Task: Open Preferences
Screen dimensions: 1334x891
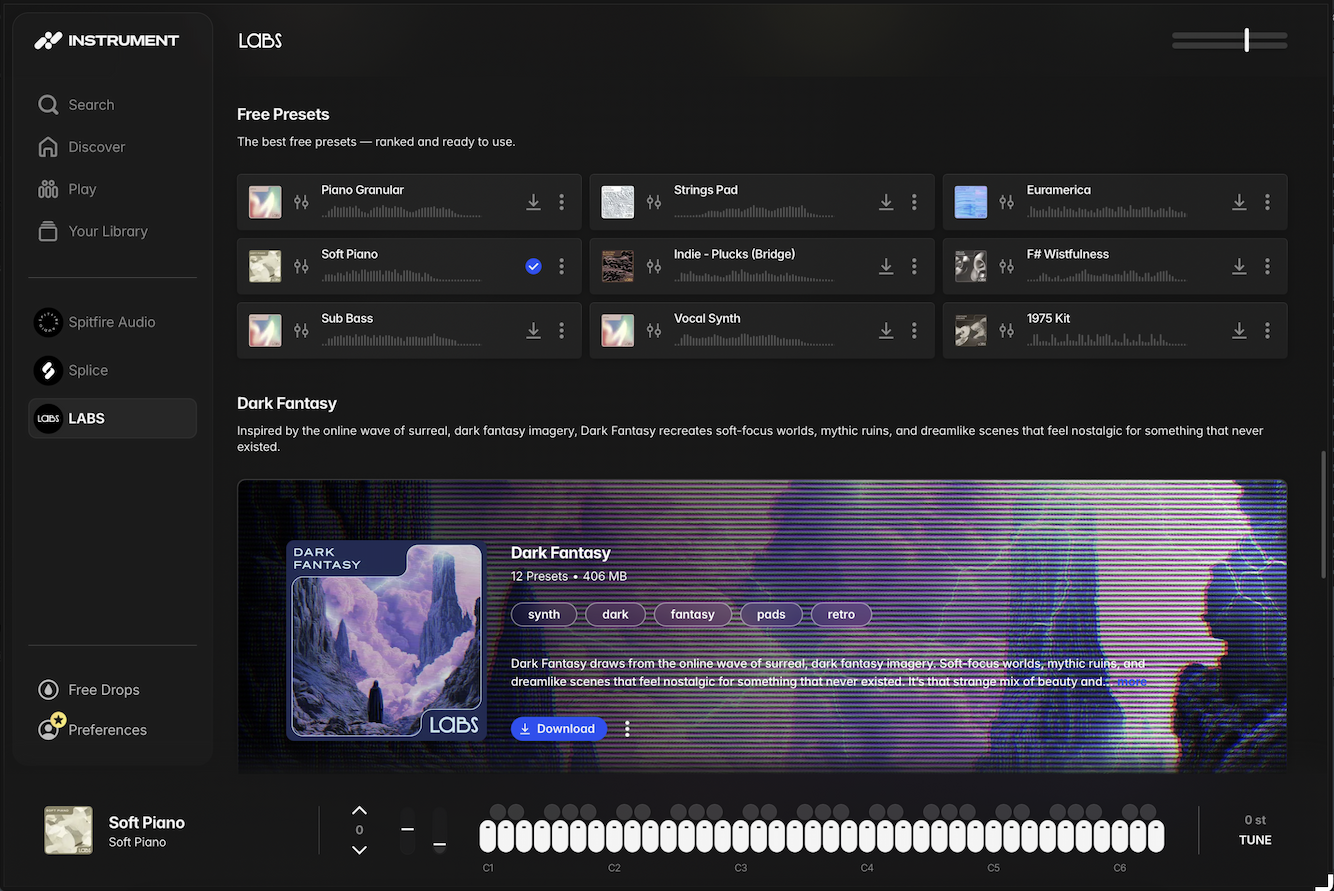Action: 92,730
